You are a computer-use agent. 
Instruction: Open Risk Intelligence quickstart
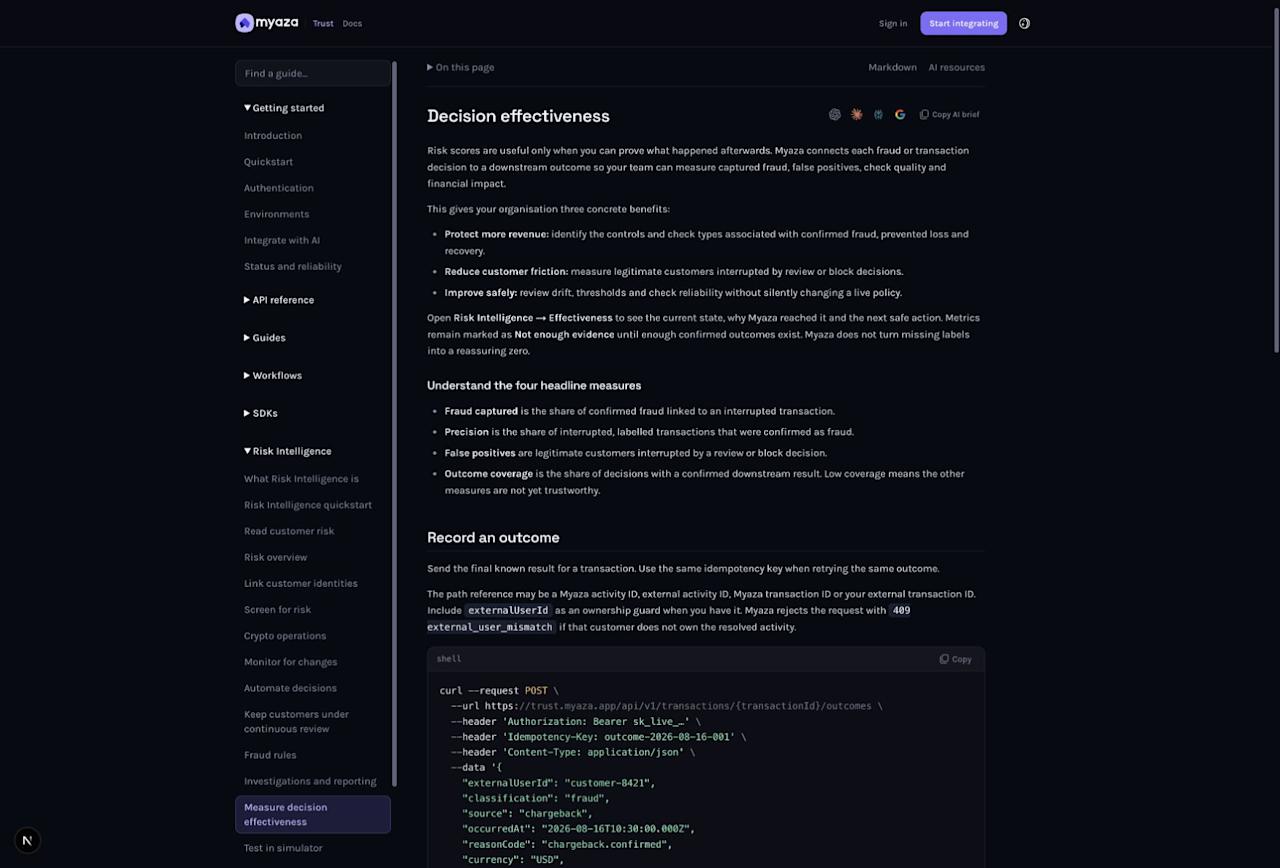pos(308,505)
